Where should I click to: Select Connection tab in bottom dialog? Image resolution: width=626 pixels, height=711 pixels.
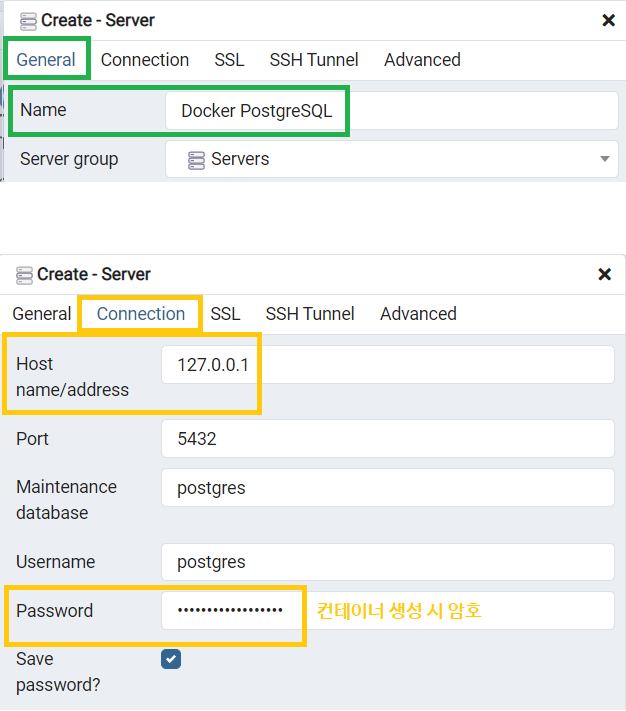(x=141, y=314)
